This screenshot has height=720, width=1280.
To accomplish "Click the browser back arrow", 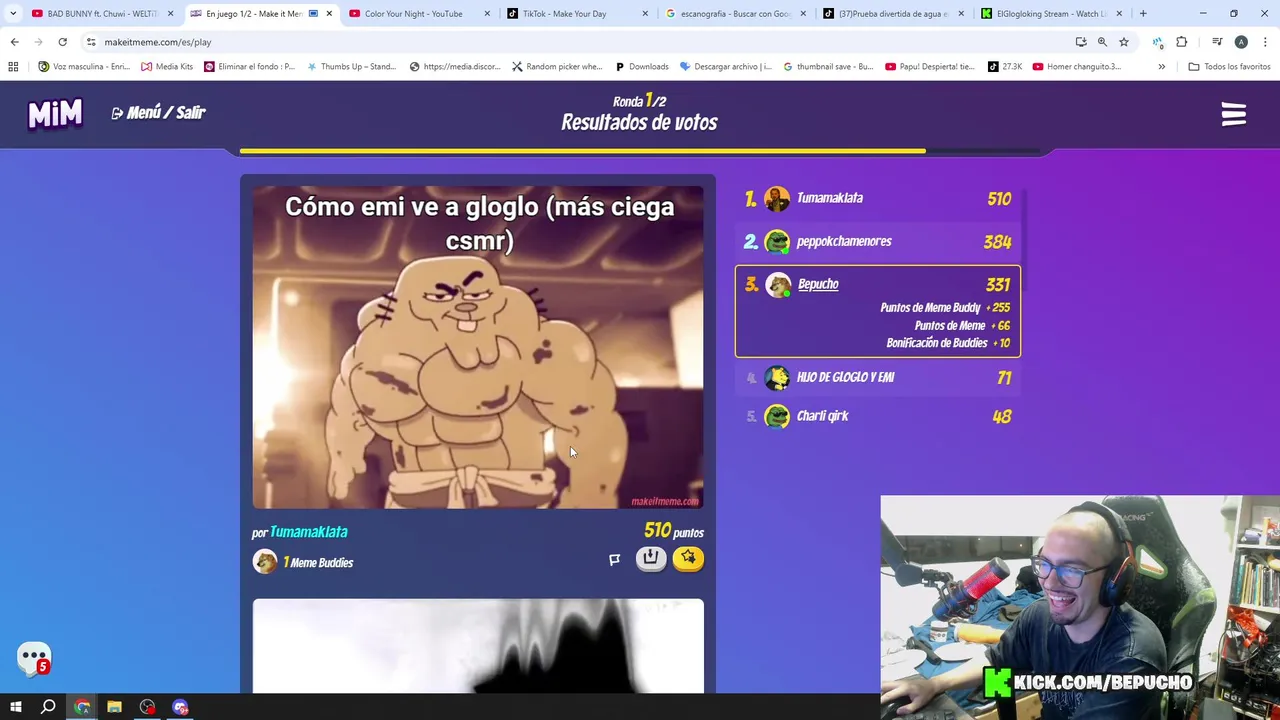I will click(14, 42).
